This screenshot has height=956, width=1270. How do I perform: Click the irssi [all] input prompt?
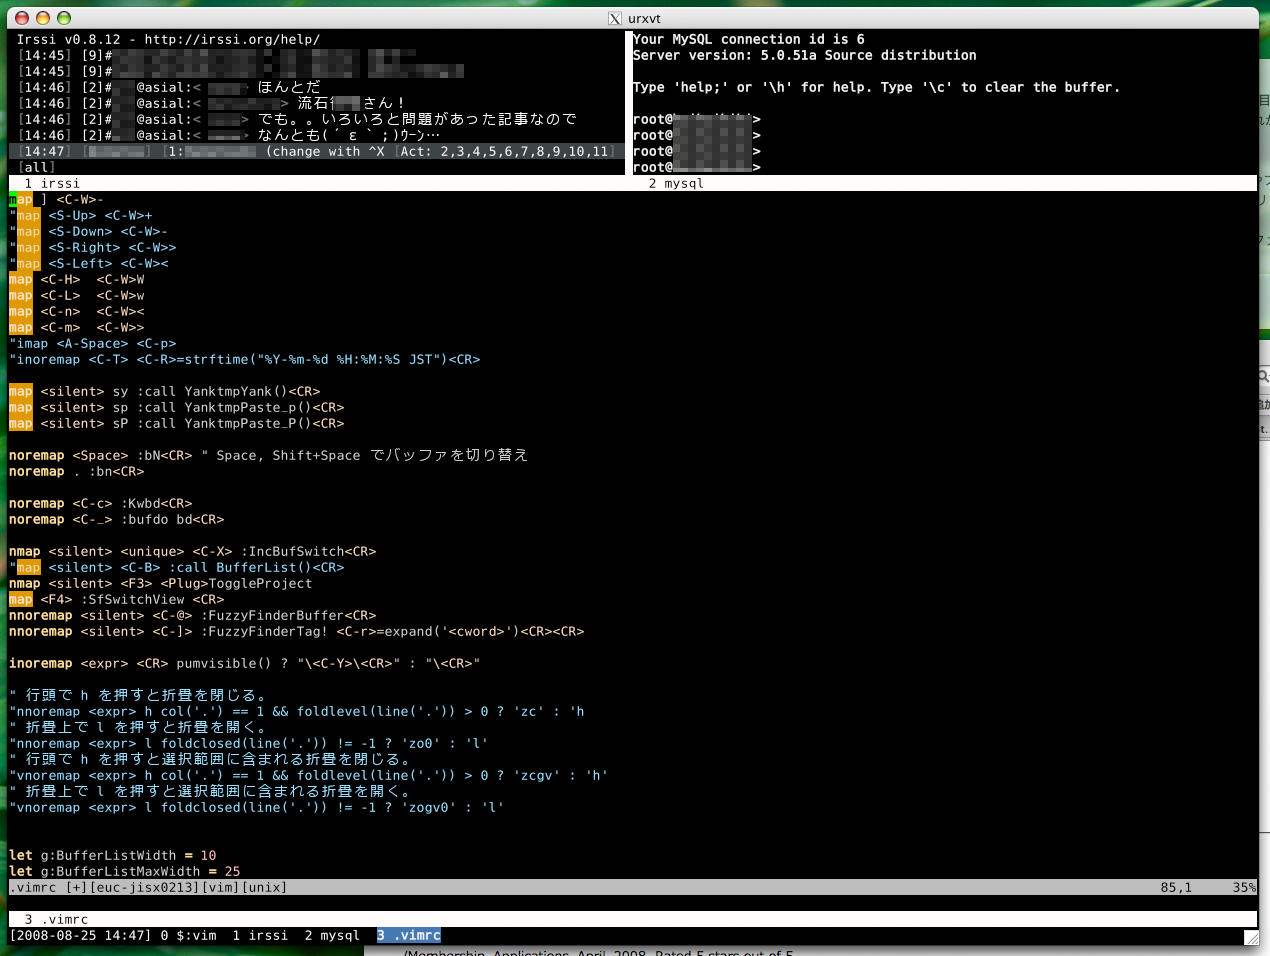pos(38,168)
